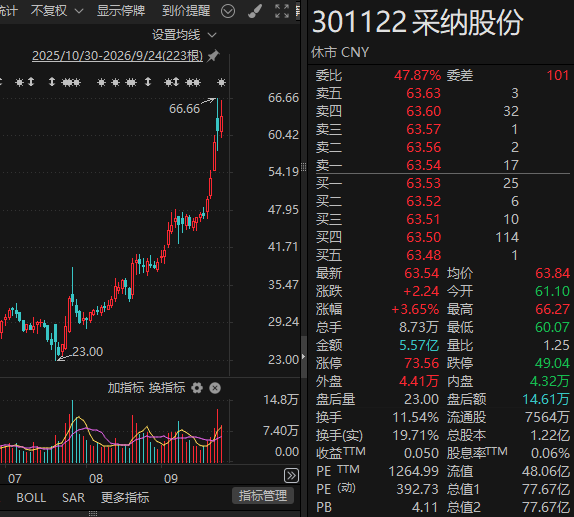The width and height of the screenshot is (574, 517).
Task: Click 买一 price 63.53
Action: tap(424, 183)
